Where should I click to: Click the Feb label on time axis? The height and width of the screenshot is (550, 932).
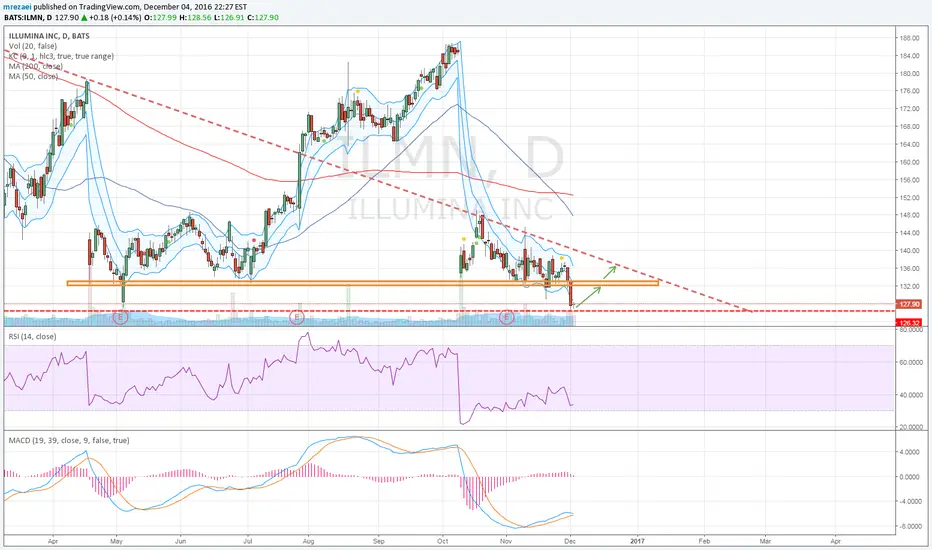[704, 542]
